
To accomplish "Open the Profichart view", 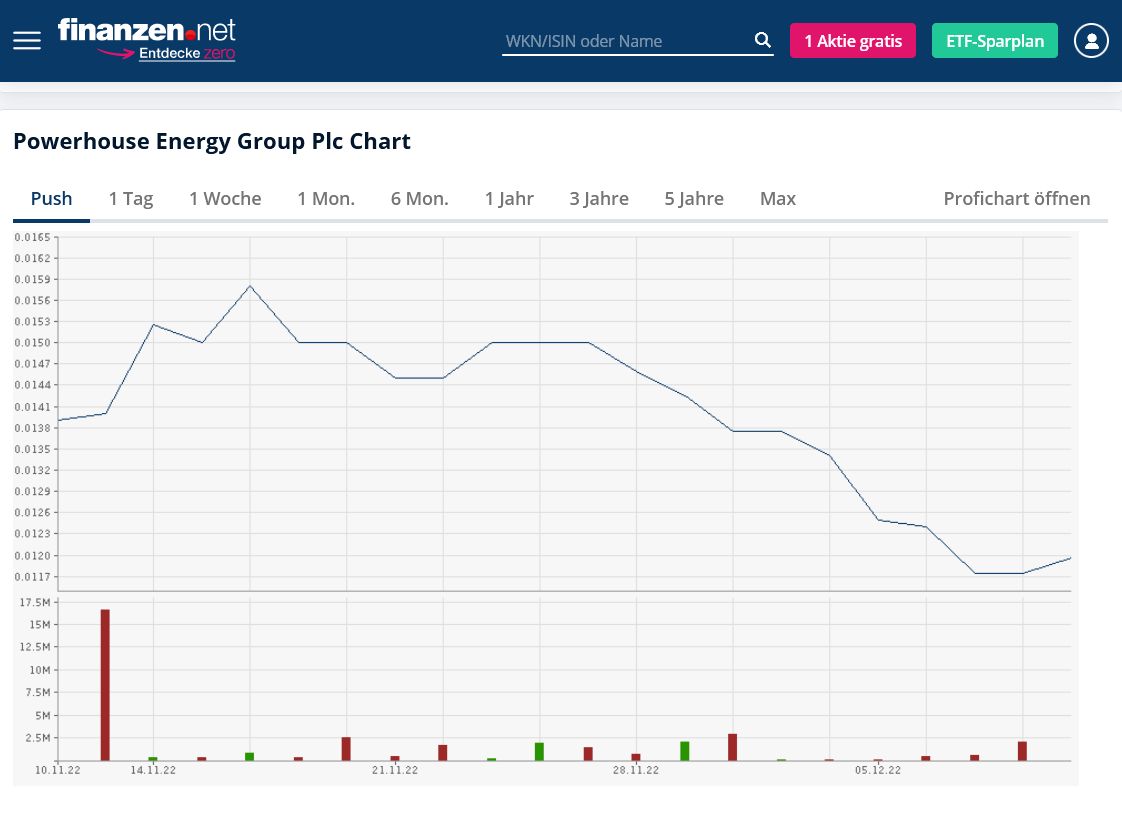I will coord(1016,198).
